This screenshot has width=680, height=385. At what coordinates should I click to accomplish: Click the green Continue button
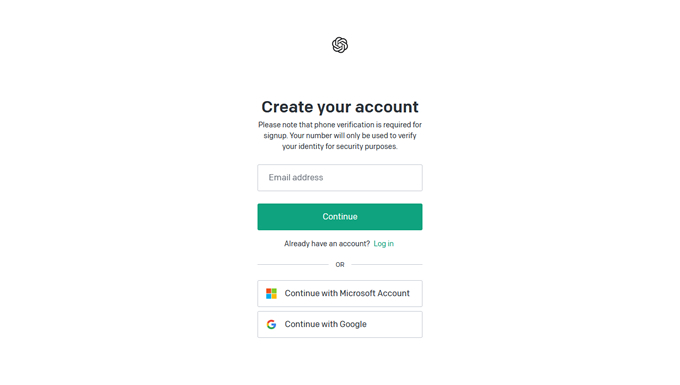(x=340, y=217)
